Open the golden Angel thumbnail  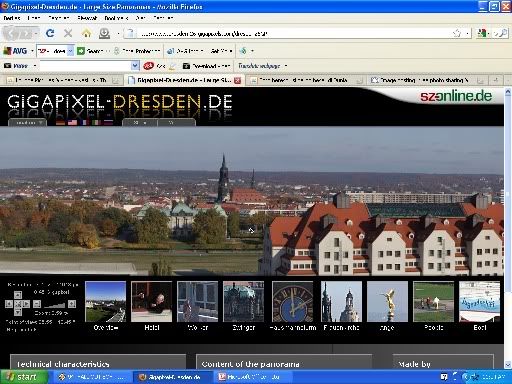pyautogui.click(x=387, y=301)
